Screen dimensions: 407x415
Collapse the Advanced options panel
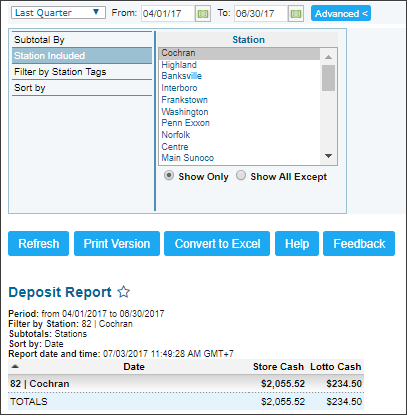(341, 13)
